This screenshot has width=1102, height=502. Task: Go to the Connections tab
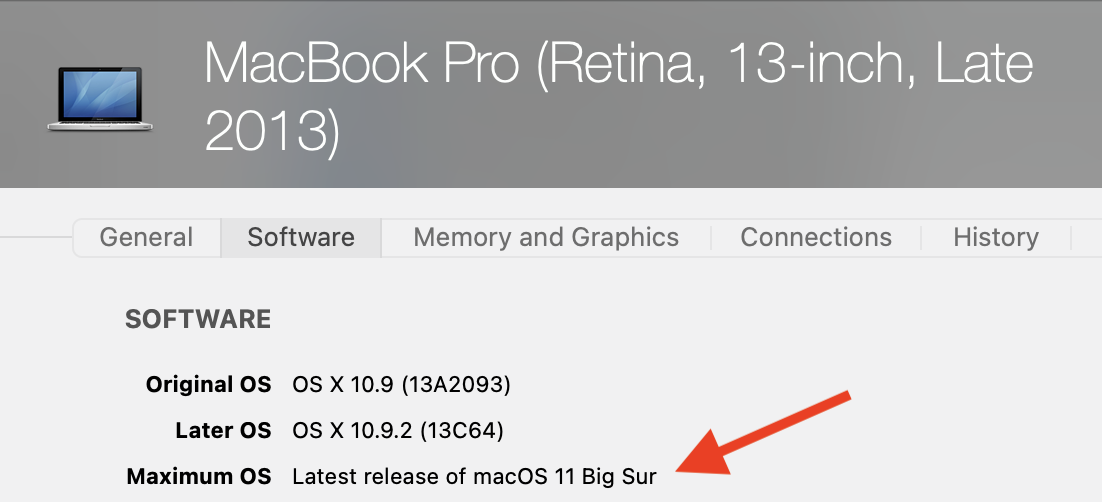(816, 237)
